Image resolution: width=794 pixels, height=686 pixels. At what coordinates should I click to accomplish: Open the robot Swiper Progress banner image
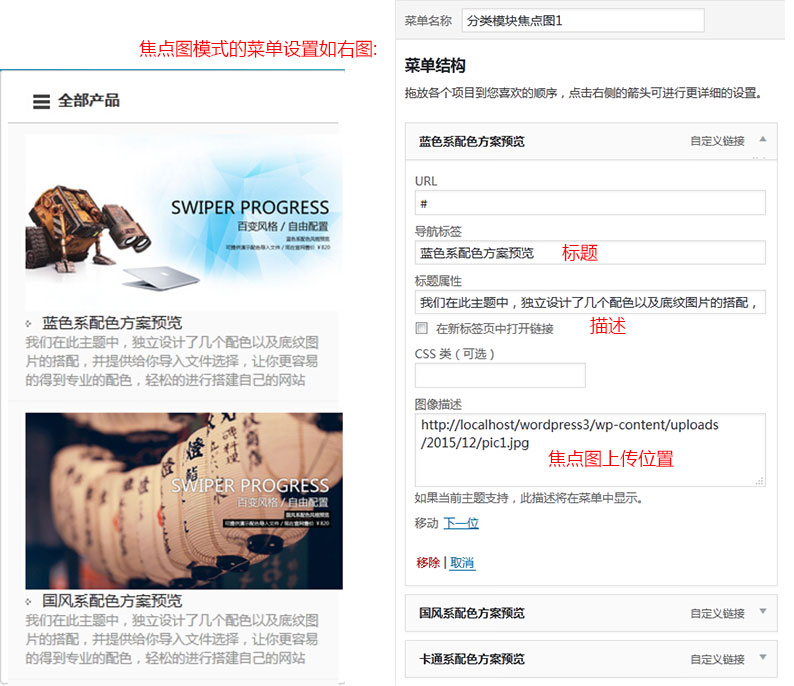pos(183,220)
